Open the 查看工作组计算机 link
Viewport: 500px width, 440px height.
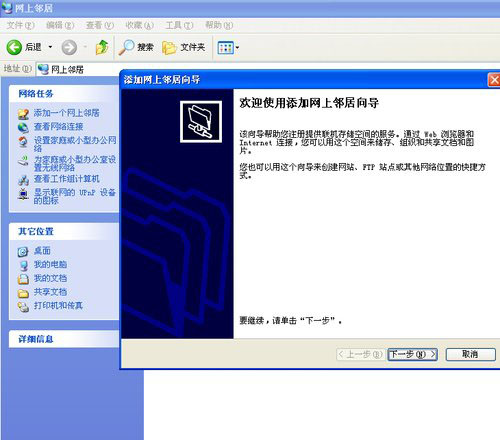pyautogui.click(x=67, y=179)
